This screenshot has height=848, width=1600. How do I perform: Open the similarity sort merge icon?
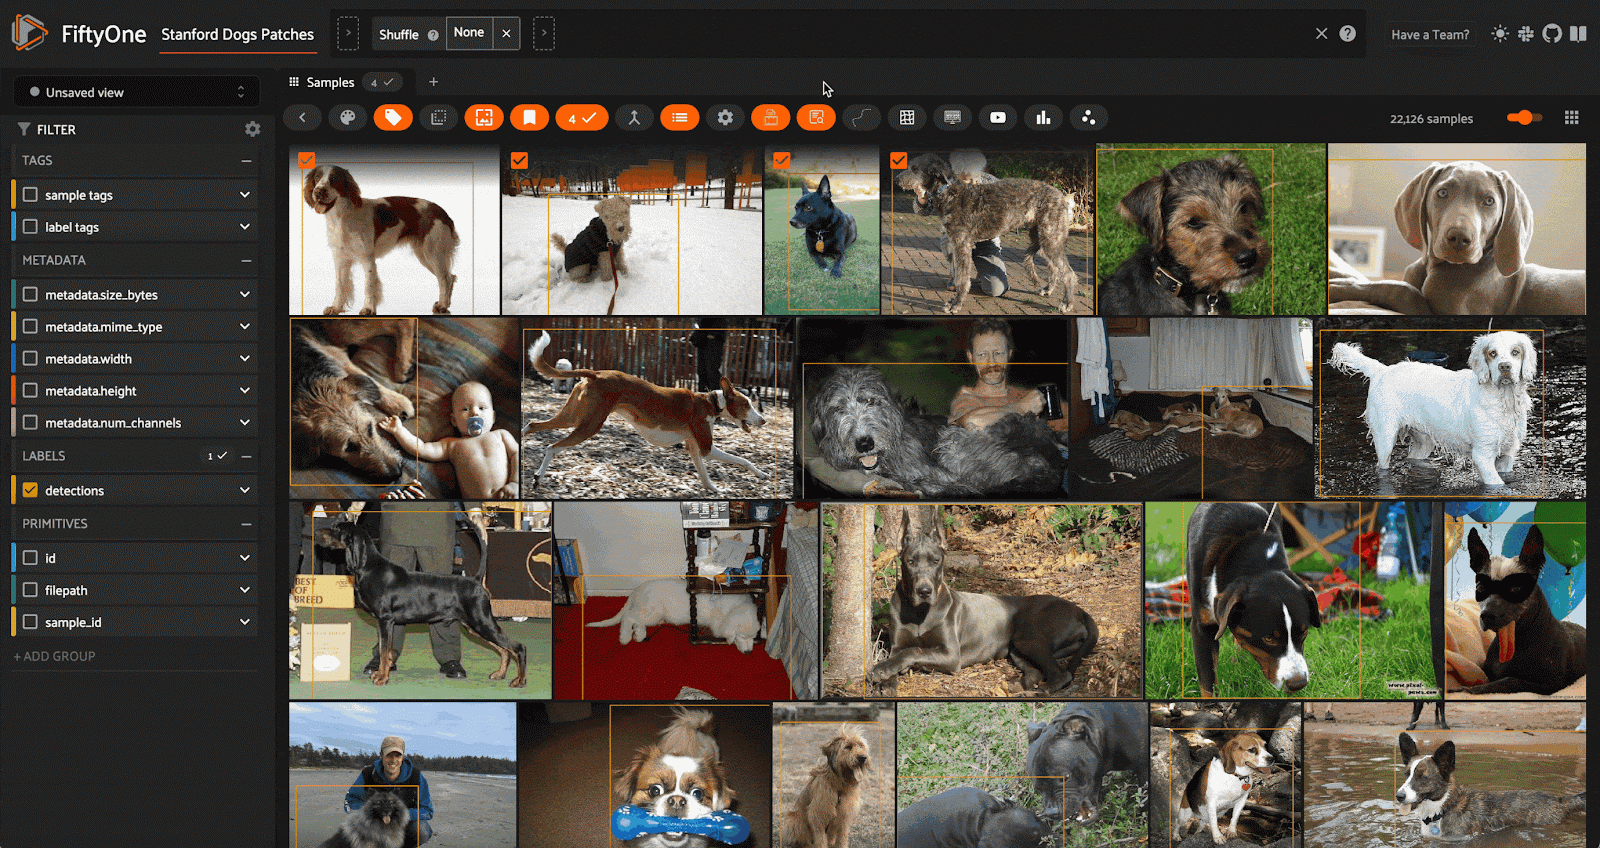633,118
